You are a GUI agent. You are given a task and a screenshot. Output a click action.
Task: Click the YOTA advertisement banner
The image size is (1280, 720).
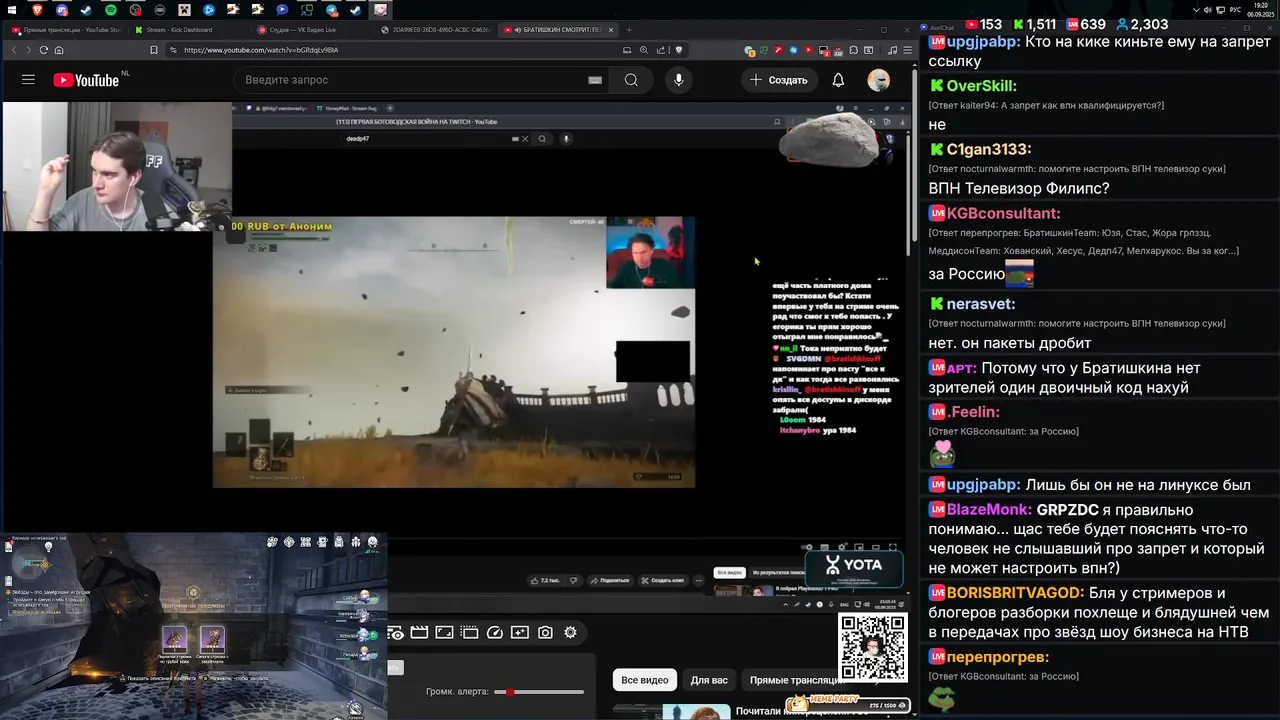(855, 567)
